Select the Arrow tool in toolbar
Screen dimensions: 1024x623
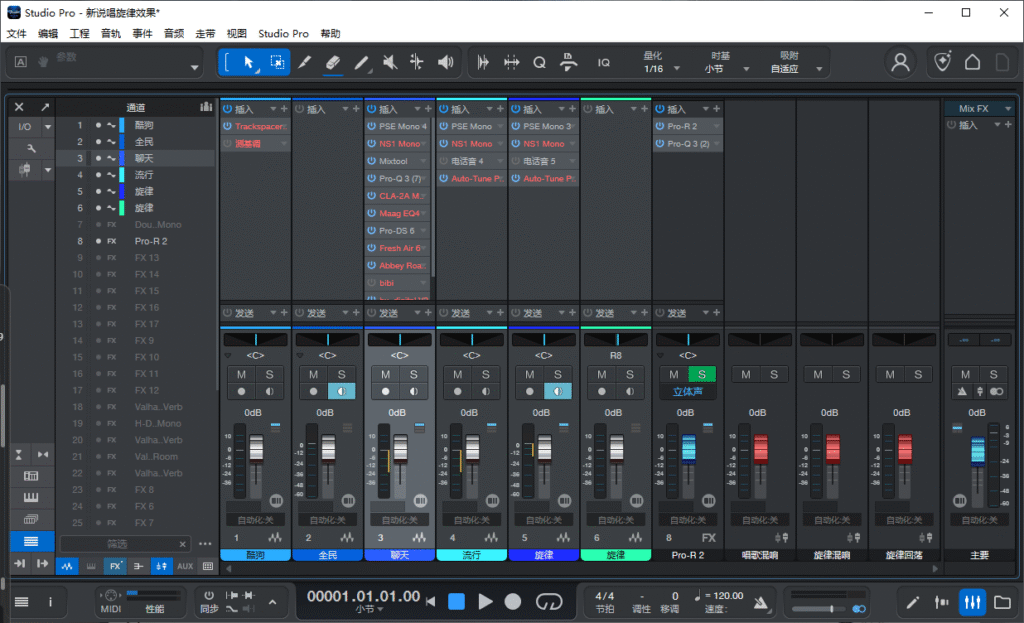pos(248,63)
